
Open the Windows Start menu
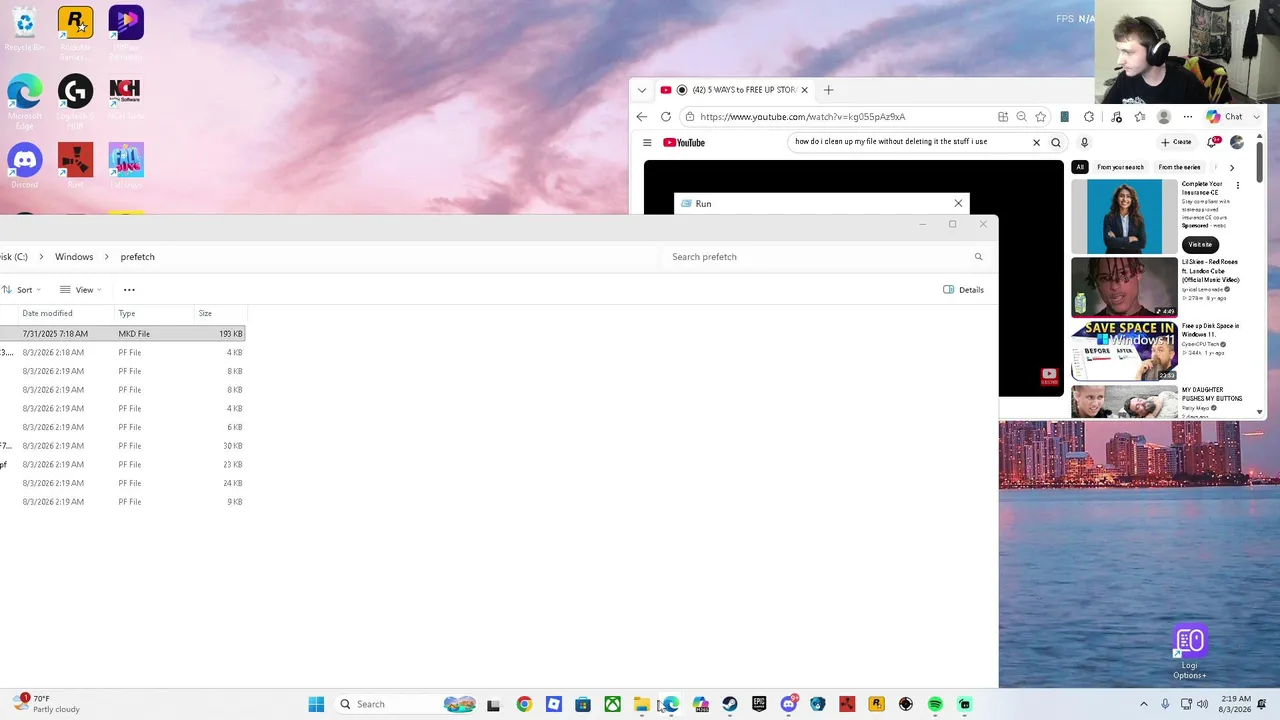click(x=316, y=704)
